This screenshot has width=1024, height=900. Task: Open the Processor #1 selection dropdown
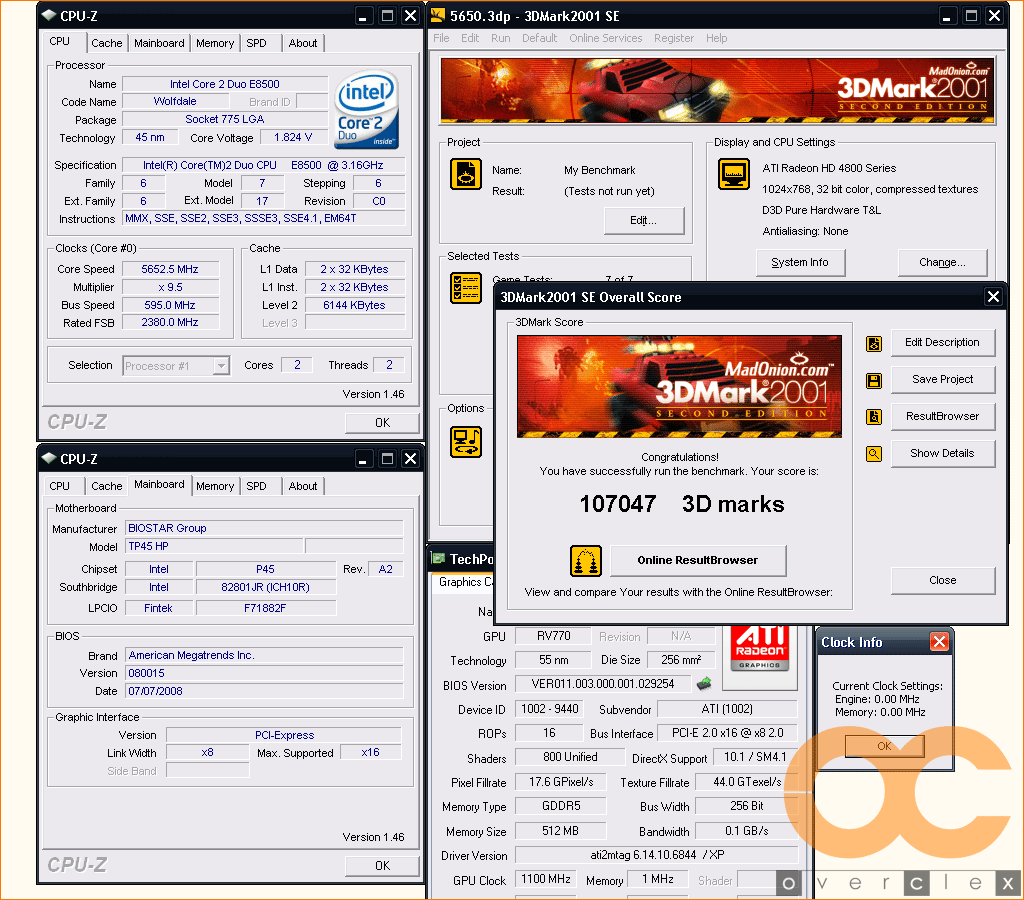click(x=221, y=366)
